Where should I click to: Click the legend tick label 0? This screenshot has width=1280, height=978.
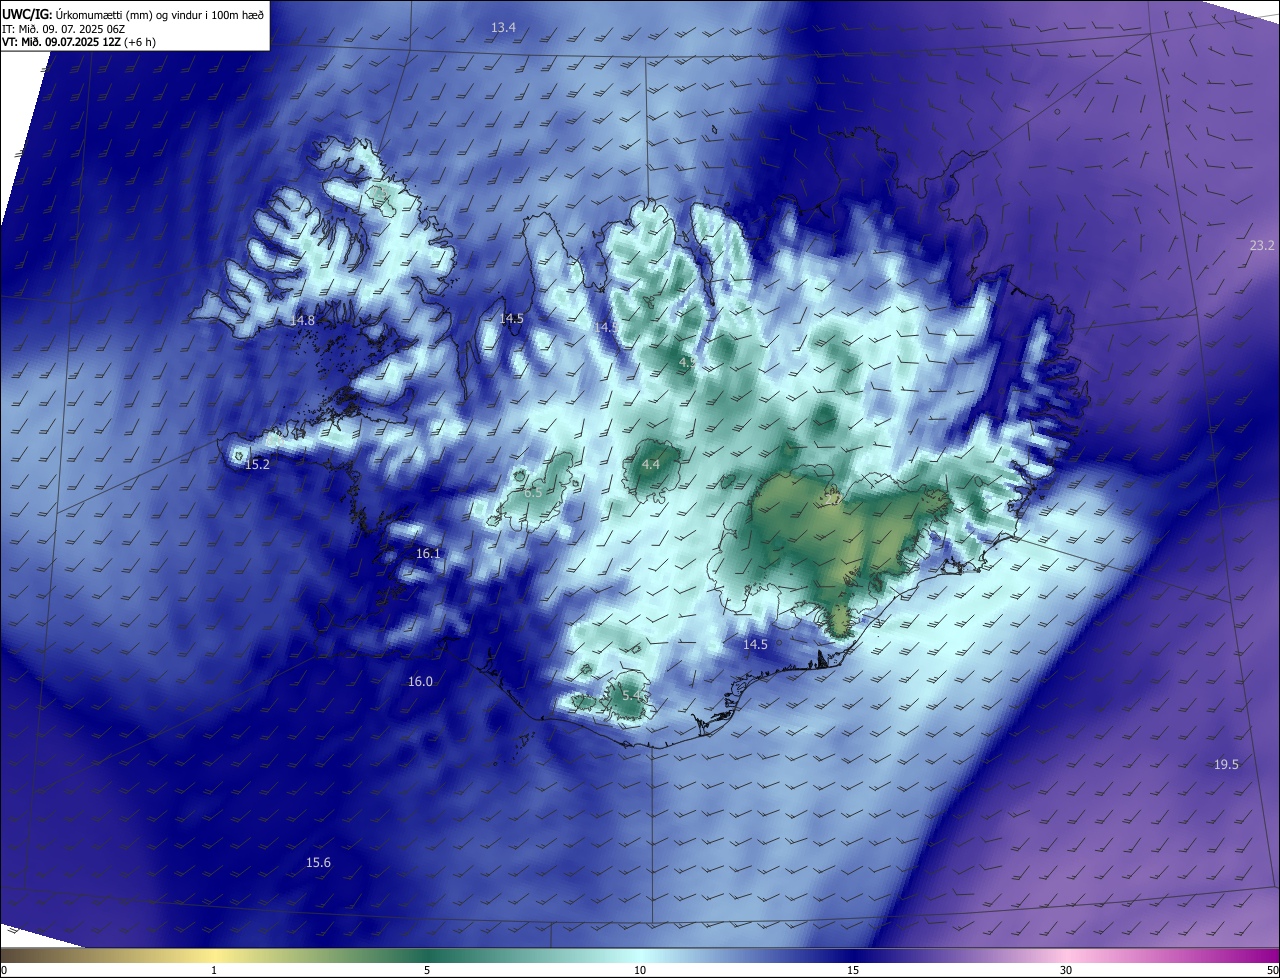pyautogui.click(x=3, y=970)
